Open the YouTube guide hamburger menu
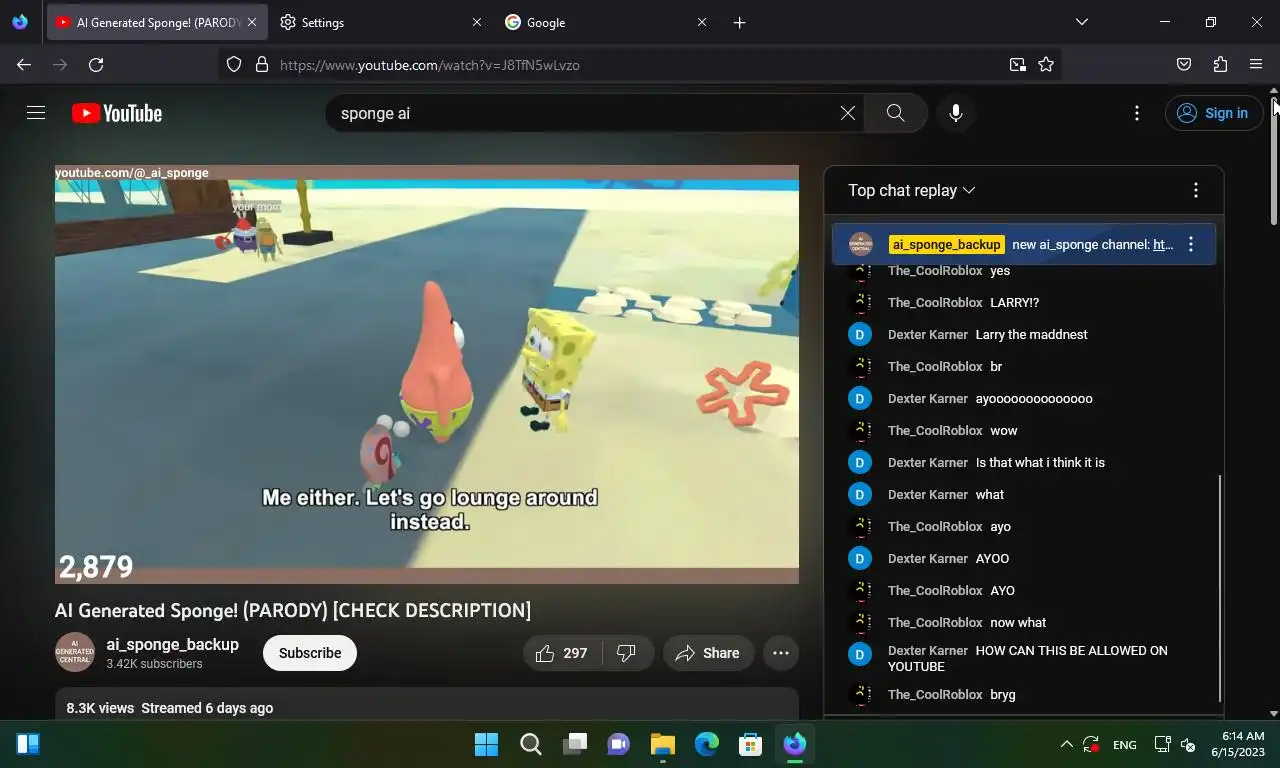 [x=36, y=113]
